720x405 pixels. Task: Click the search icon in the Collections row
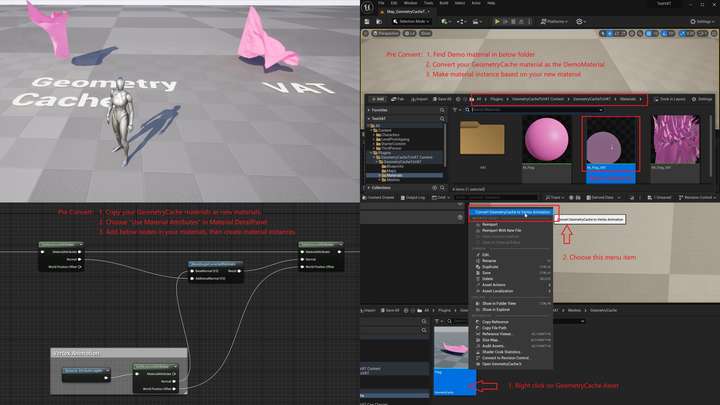point(442,188)
